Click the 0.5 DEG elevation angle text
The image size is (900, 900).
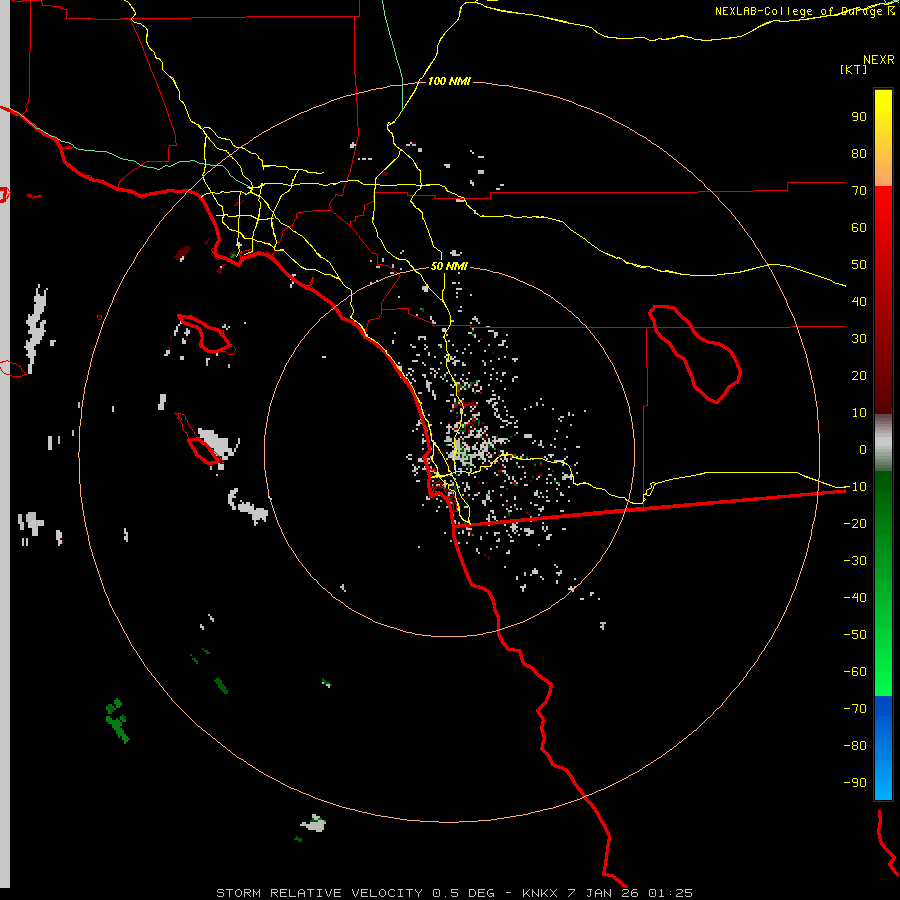(463, 893)
